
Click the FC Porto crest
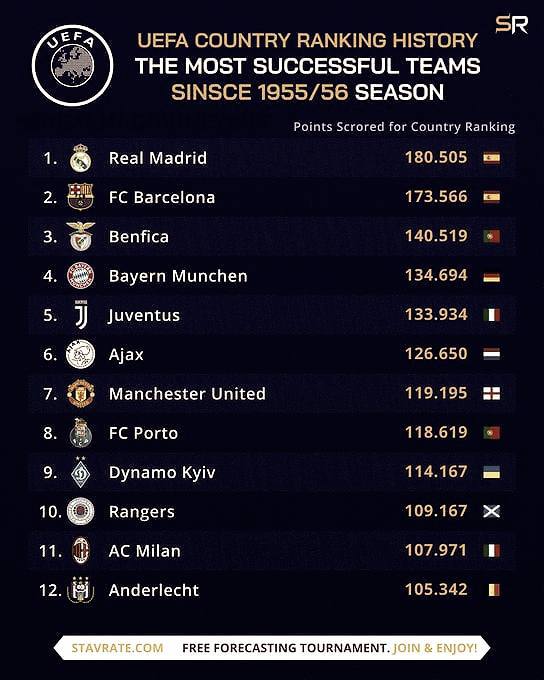(81, 433)
